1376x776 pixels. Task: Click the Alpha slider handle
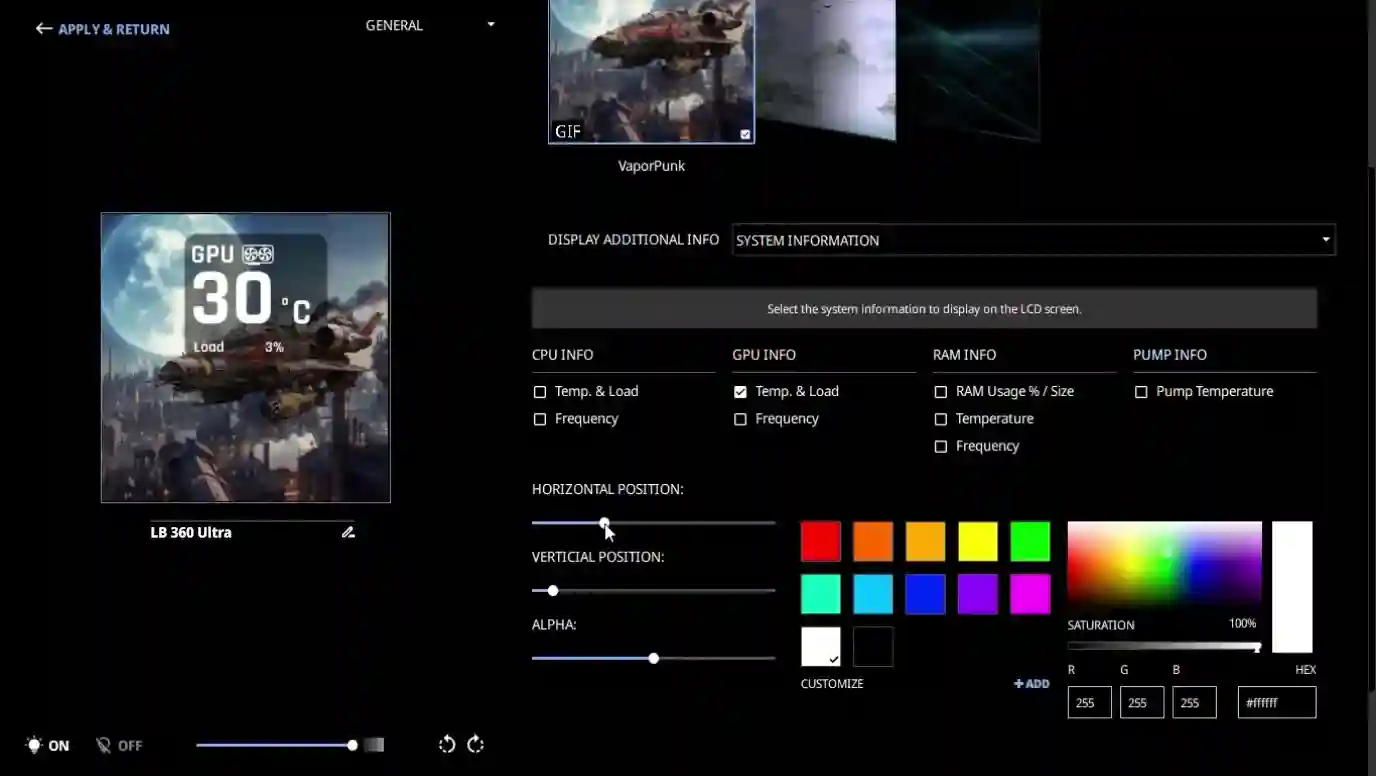tap(653, 658)
